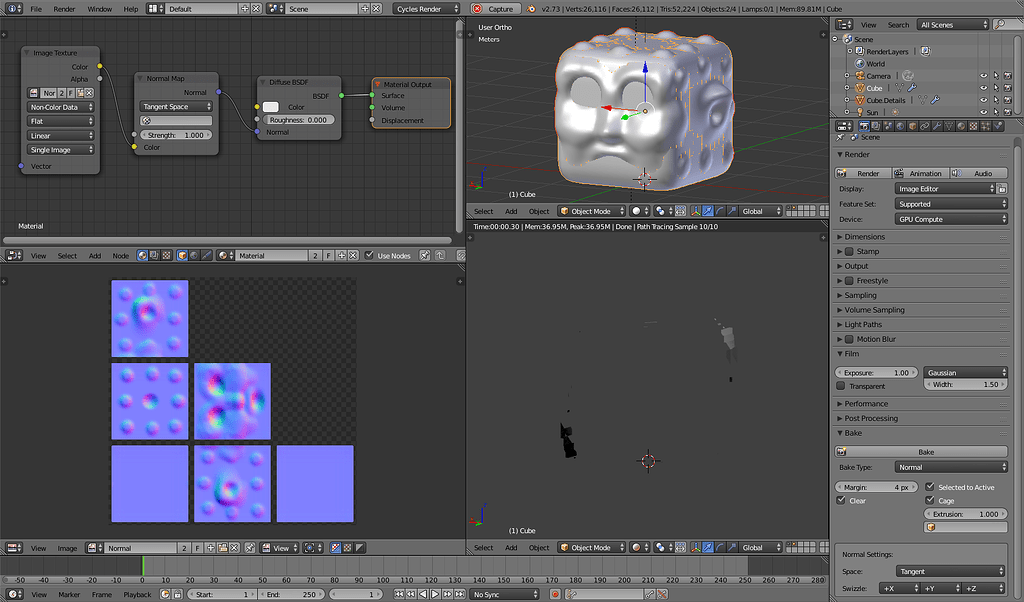Click the Render button

pos(863,173)
